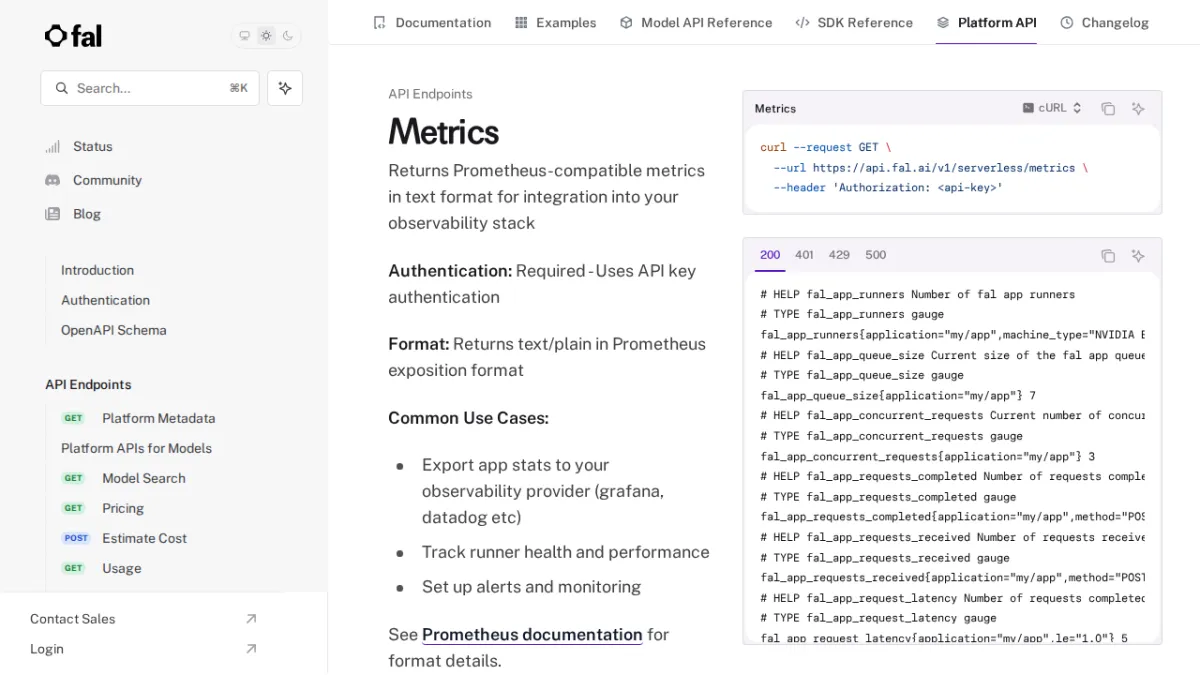Open the Search field
This screenshot has height=675, width=1200.
(x=150, y=88)
